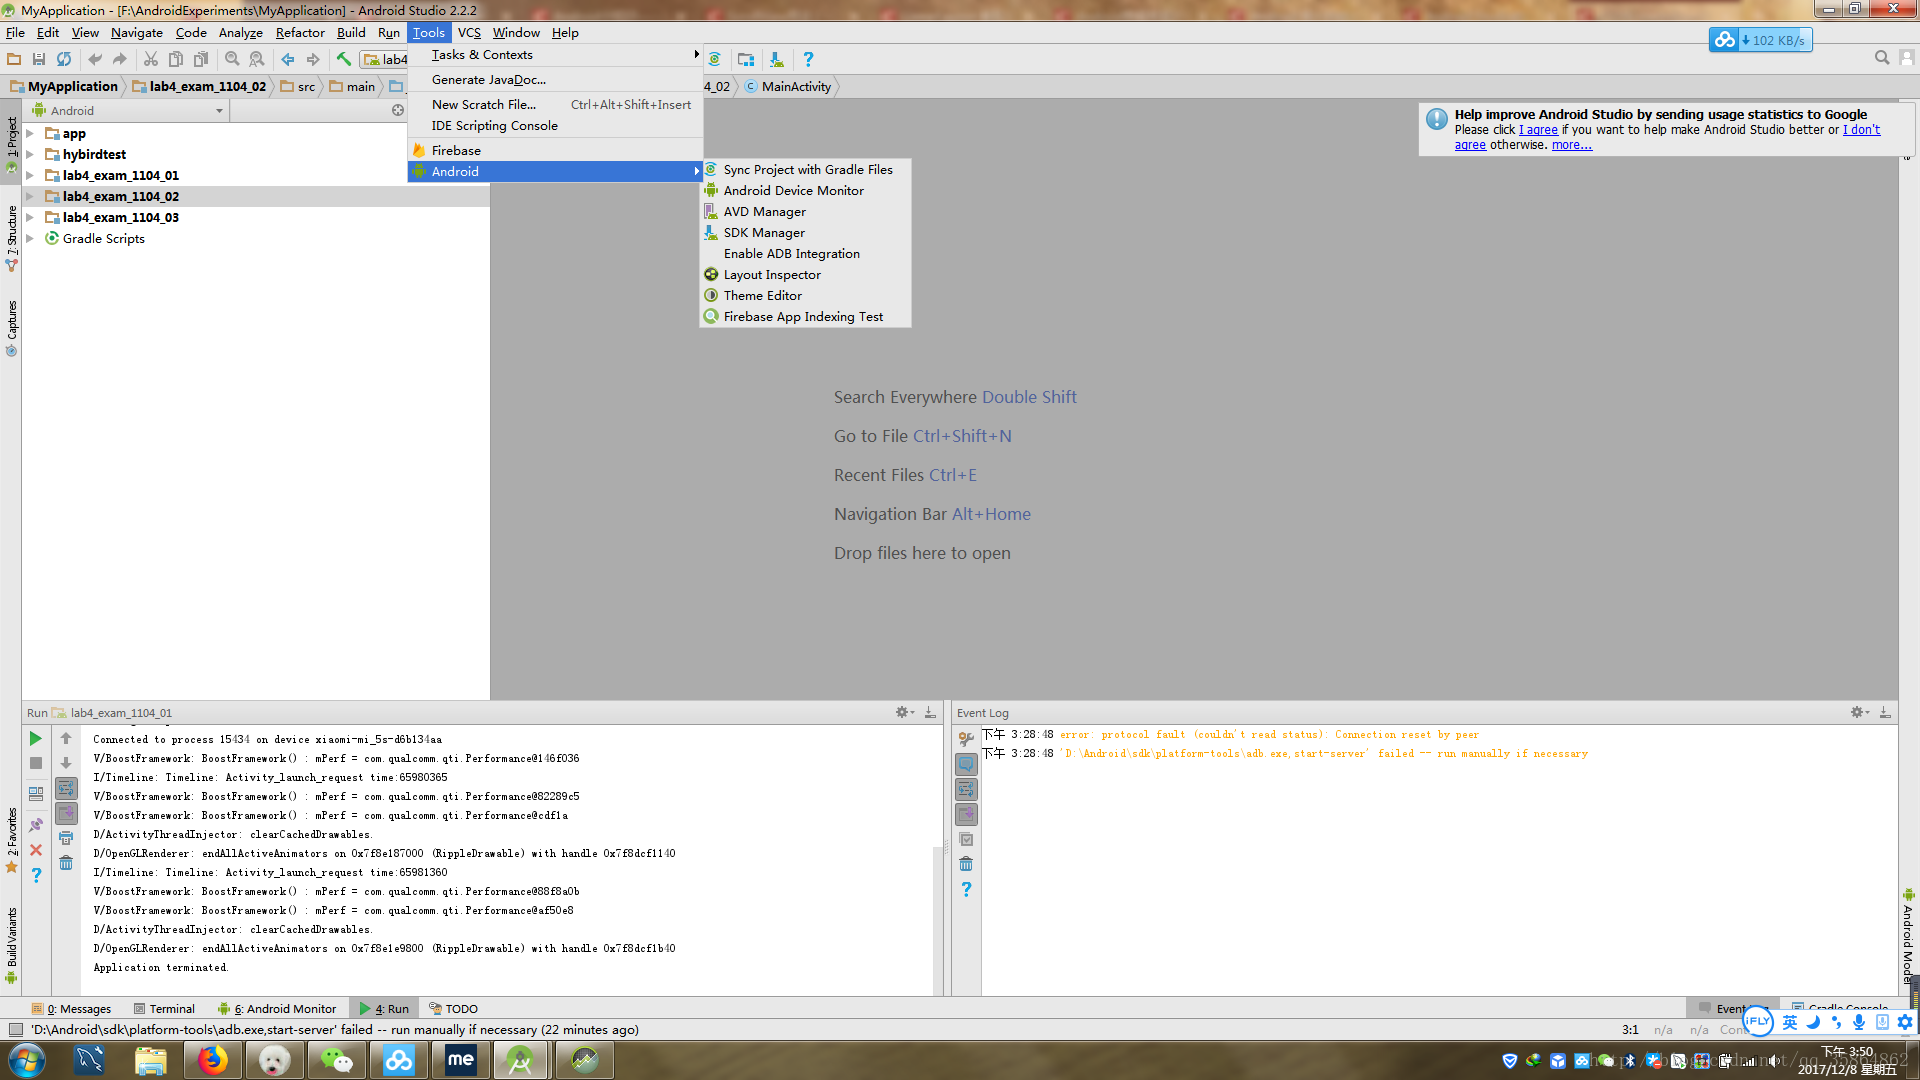This screenshot has width=1920, height=1080.
Task: Open the run configuration dropdown lab4
Action: pyautogui.click(x=386, y=59)
